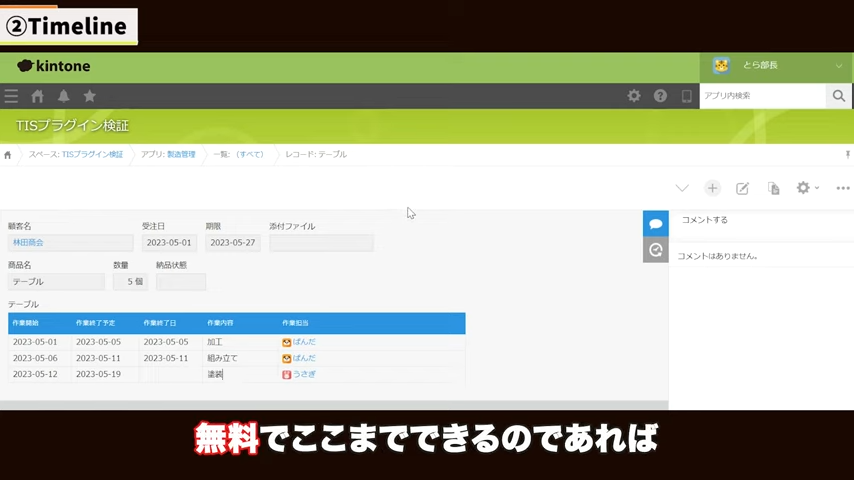Viewport: 854px width, 480px height.
Task: Go to portal home icon in toolbar
Action: [x=37, y=96]
